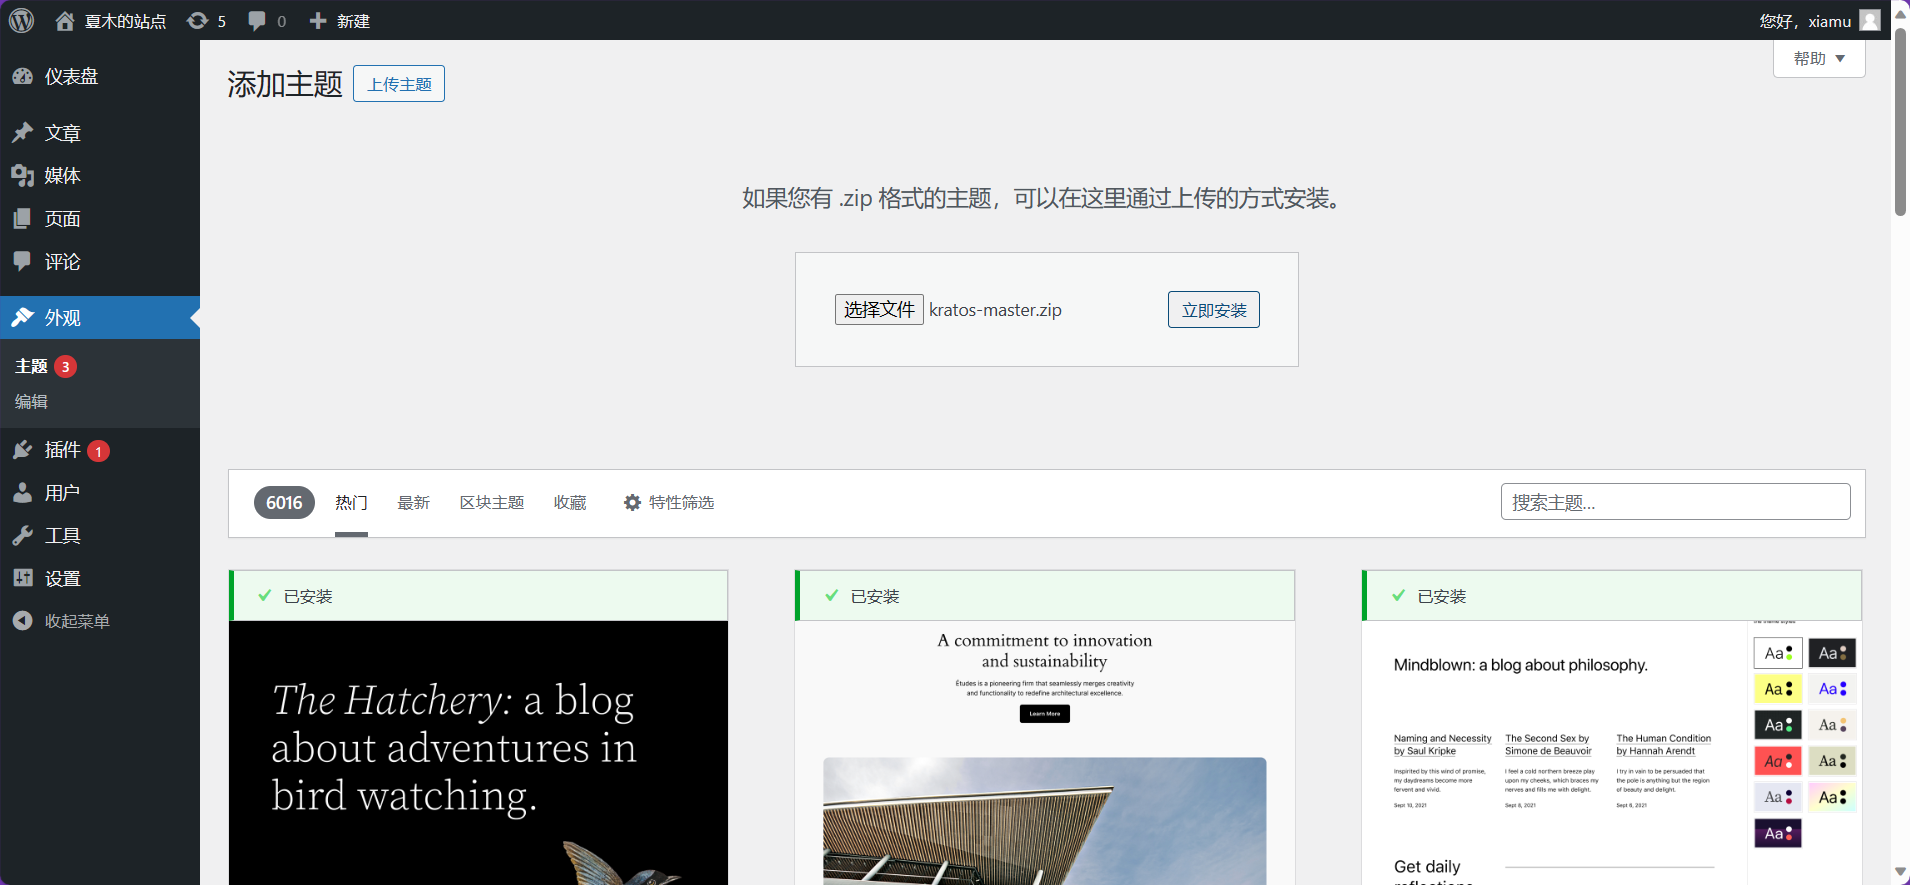
Task: Click the red 3 badge next to 主题
Action: pos(66,367)
